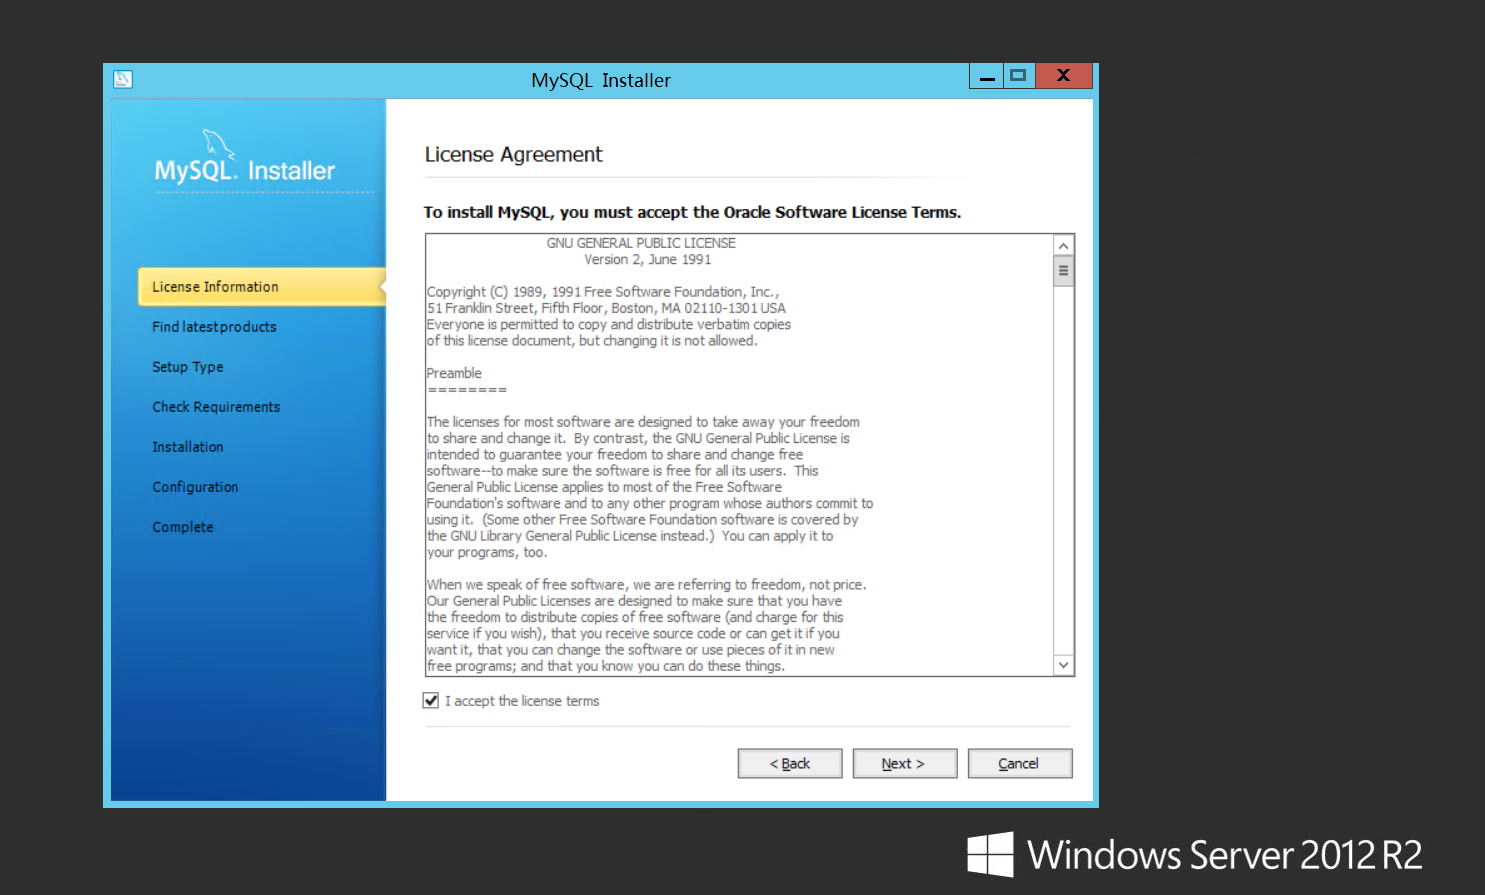This screenshot has height=895, width=1485.
Task: Minimize the MySQL Installer window
Action: pos(987,76)
